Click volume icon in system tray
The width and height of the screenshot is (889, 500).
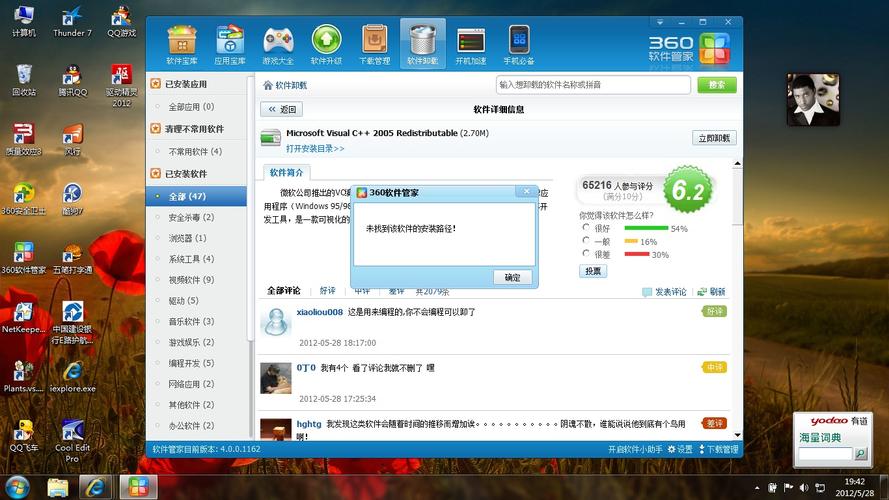click(x=803, y=488)
